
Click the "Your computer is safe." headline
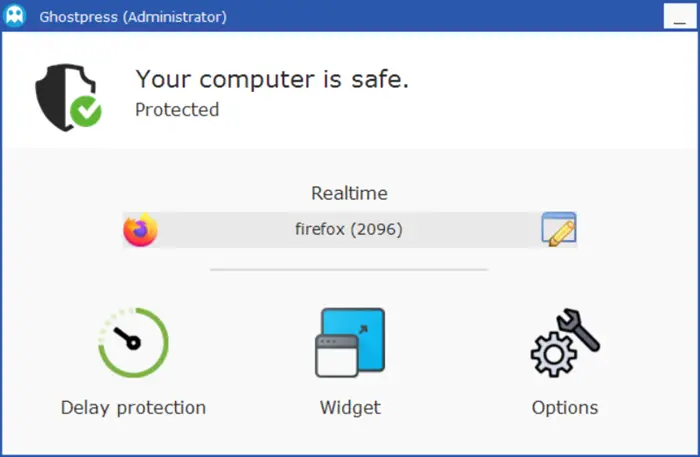point(272,79)
